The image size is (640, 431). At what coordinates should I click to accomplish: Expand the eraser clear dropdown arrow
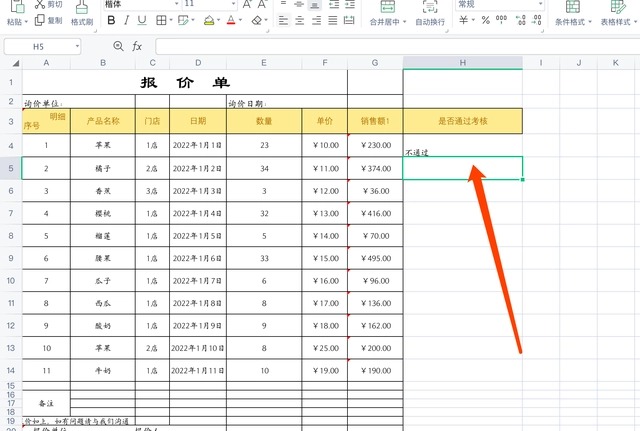click(x=266, y=20)
